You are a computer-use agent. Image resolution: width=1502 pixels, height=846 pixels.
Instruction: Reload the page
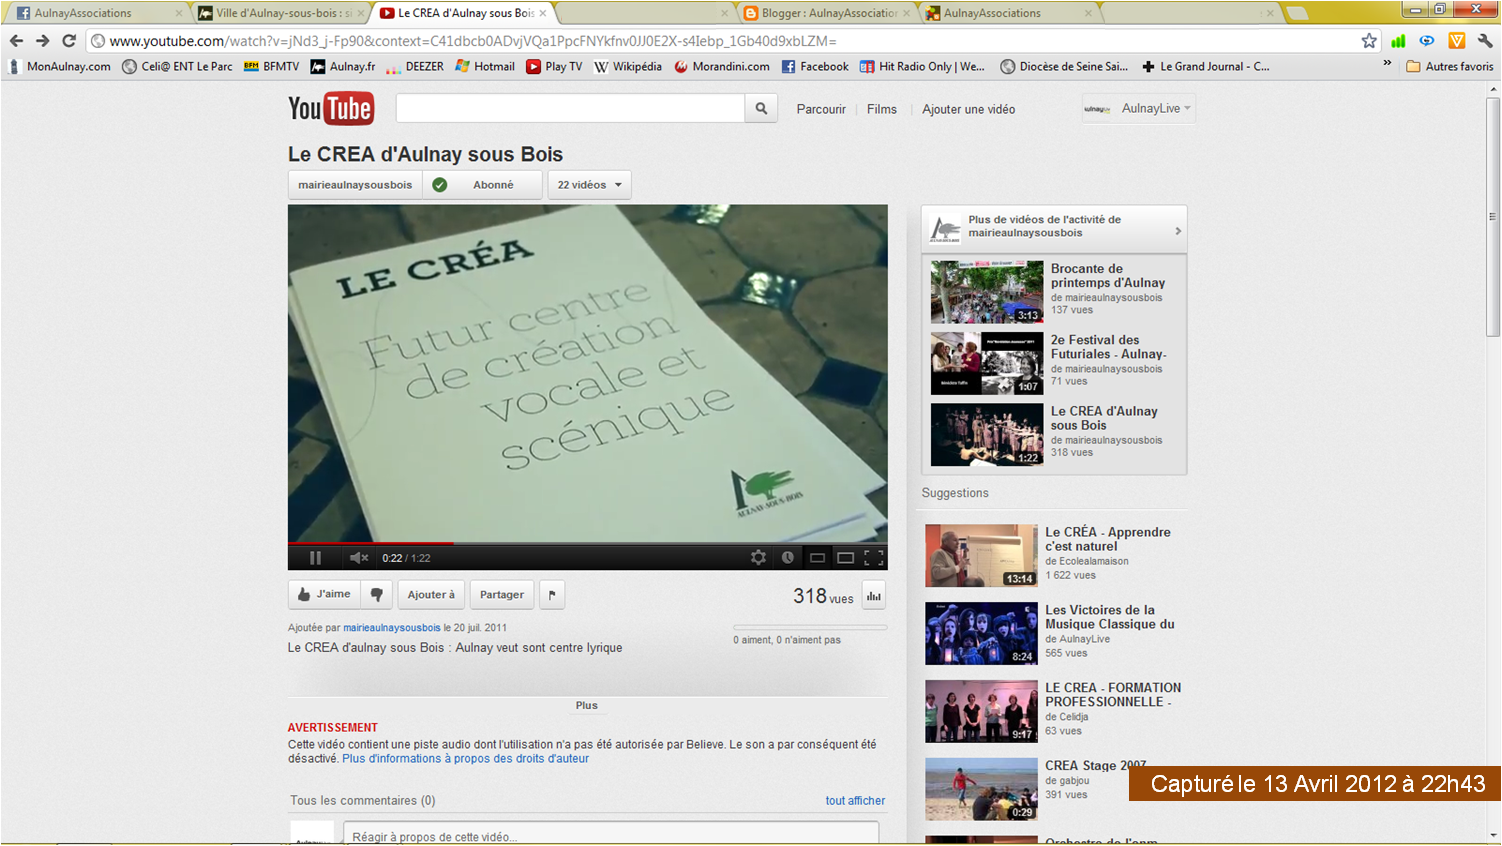(69, 41)
